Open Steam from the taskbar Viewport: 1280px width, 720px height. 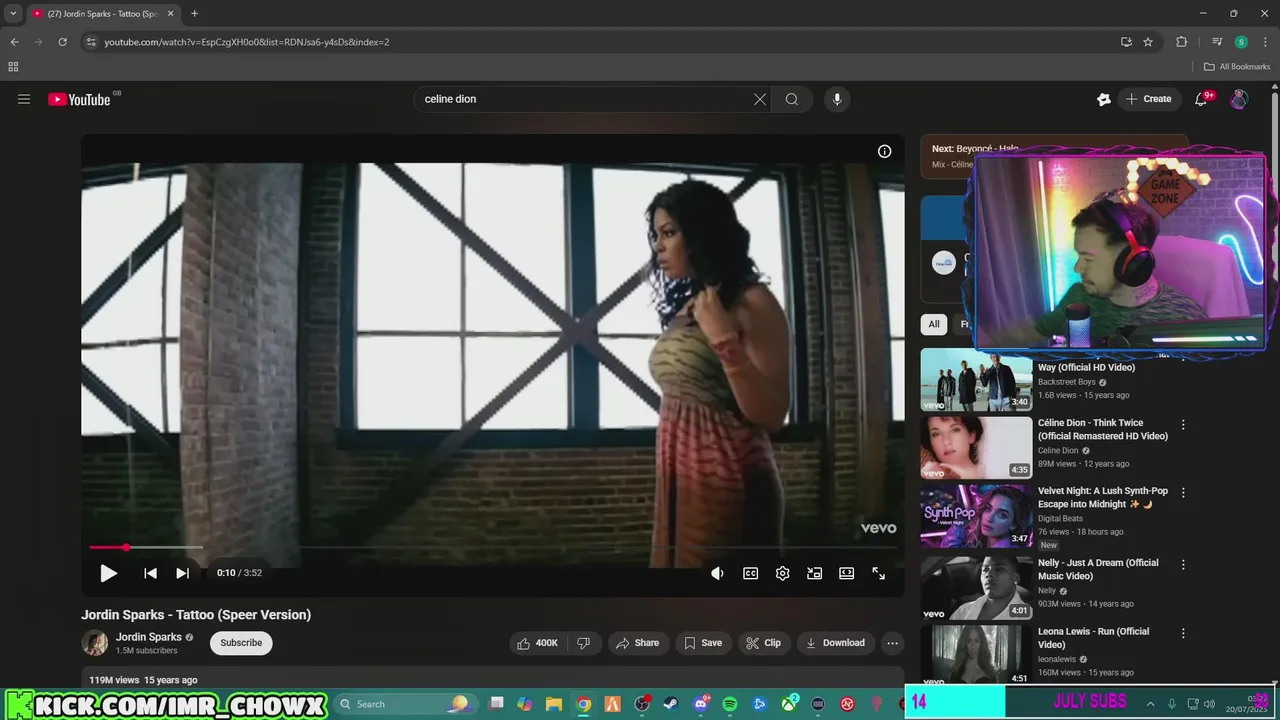click(670, 704)
